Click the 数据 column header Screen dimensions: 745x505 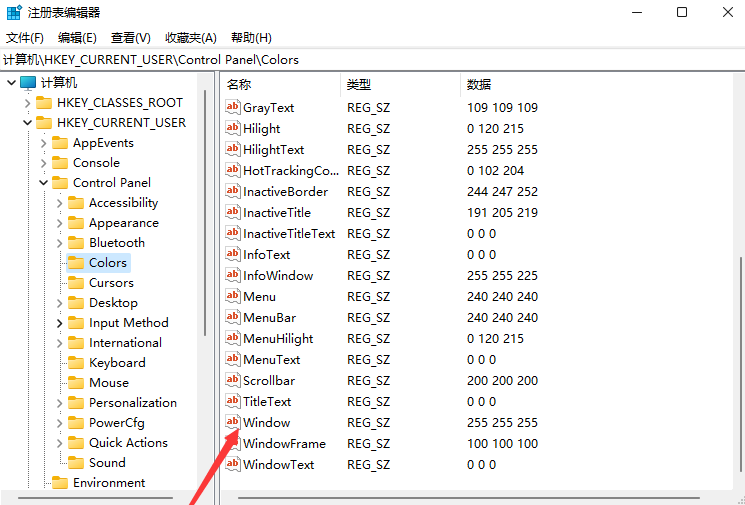tap(479, 84)
